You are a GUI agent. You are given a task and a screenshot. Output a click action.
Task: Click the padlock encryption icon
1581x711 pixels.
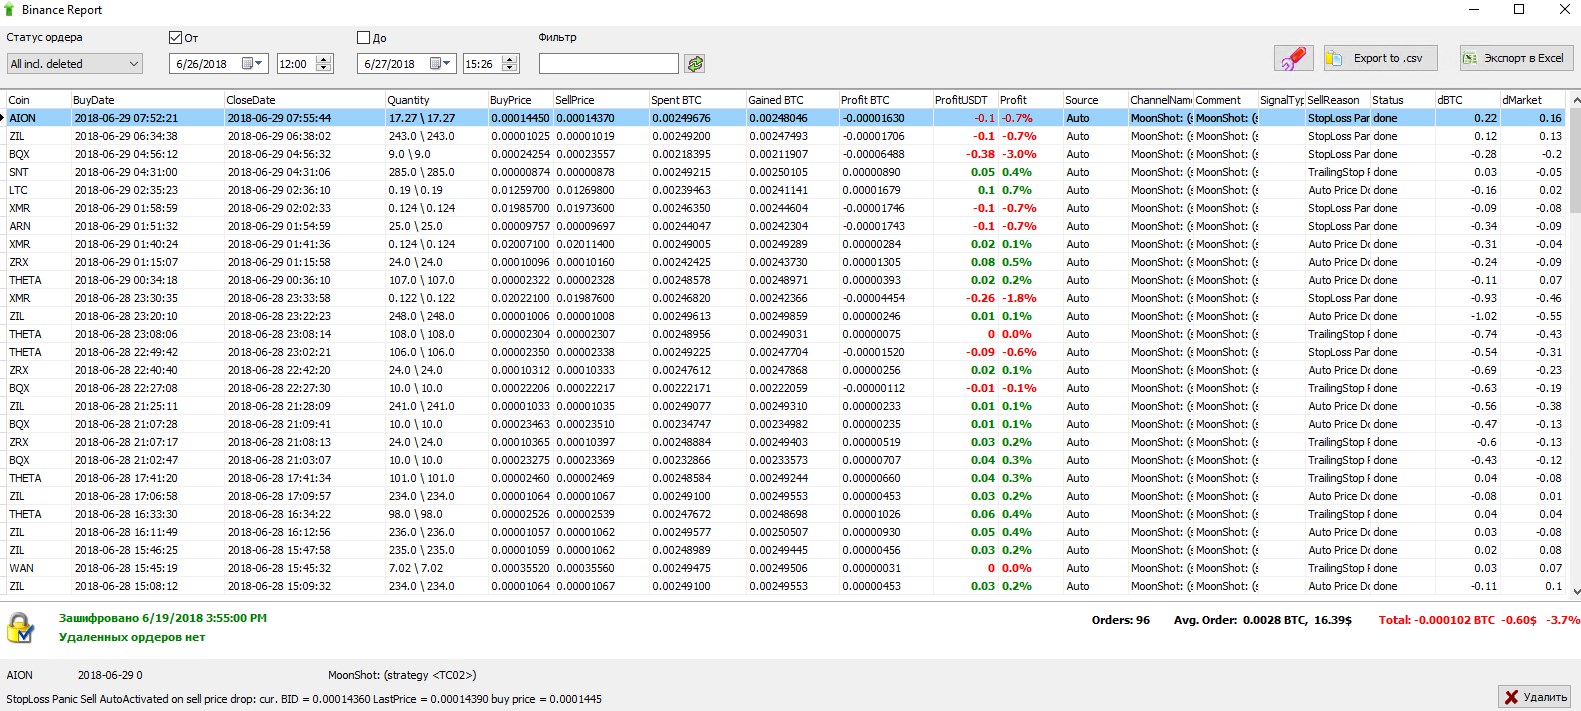click(20, 628)
